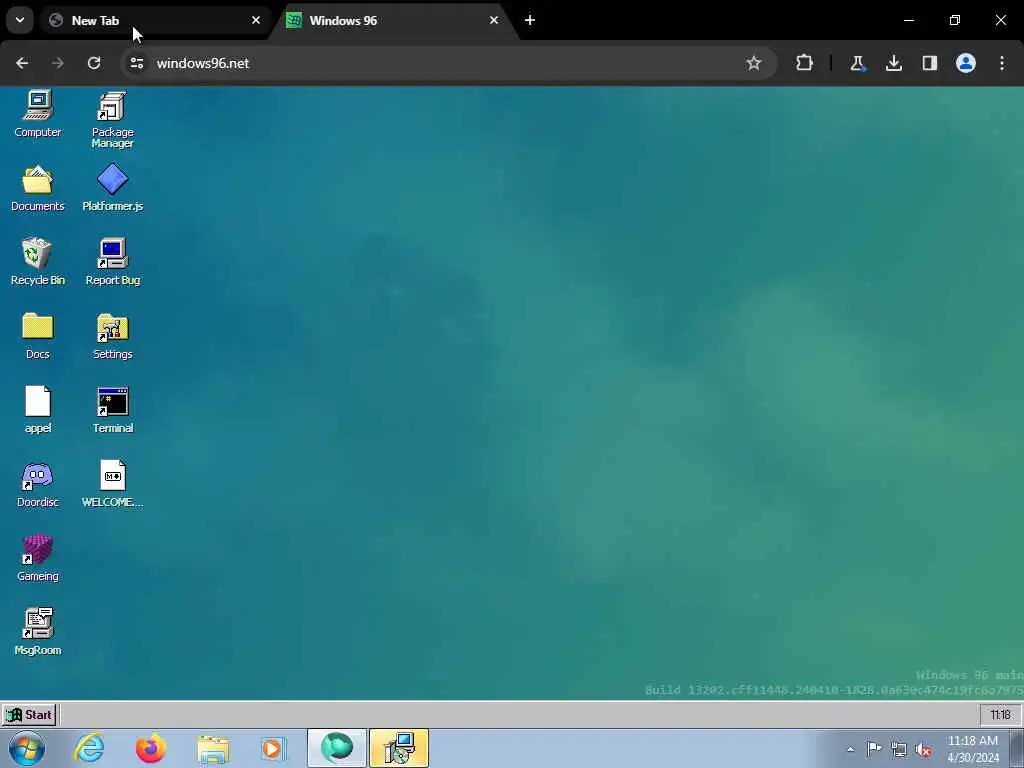The image size is (1024, 768).
Task: Close the New Tab browser tab
Action: pos(256,20)
